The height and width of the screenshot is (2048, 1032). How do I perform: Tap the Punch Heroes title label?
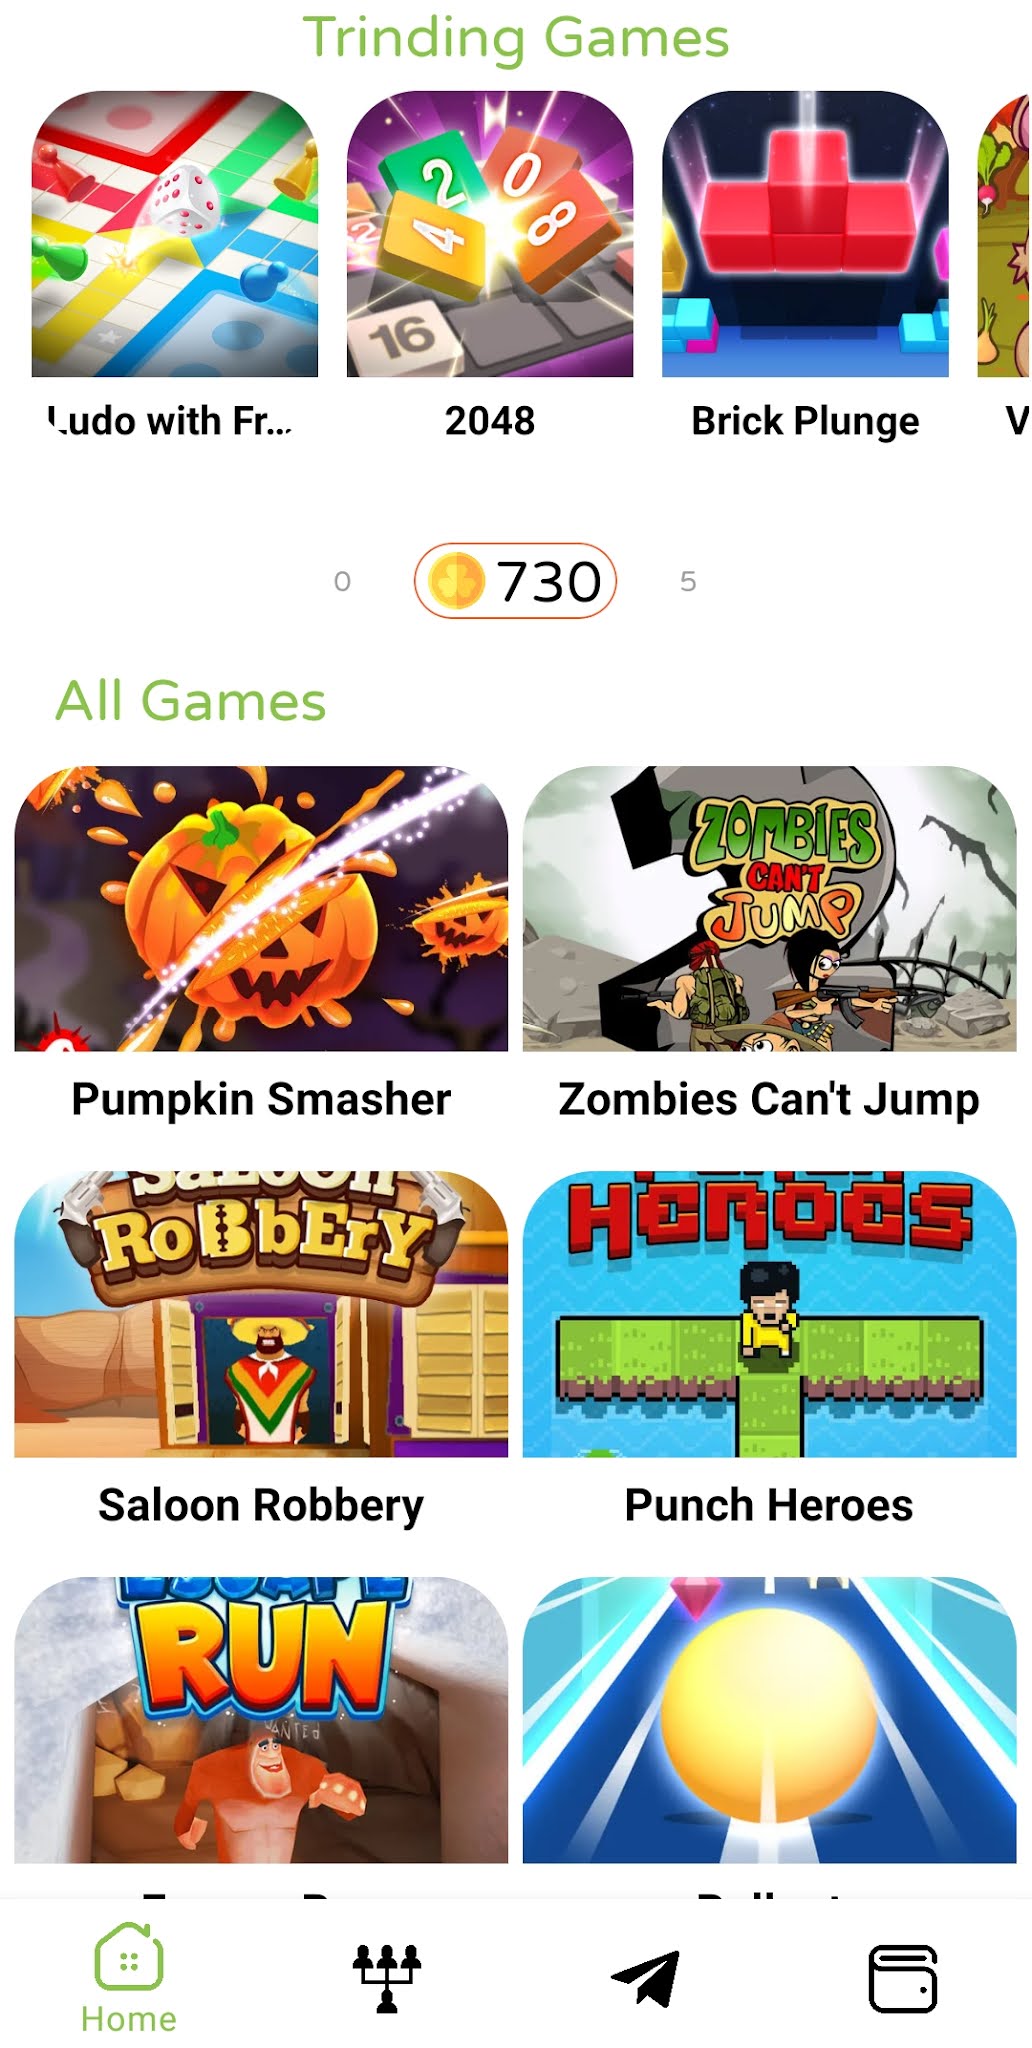click(x=769, y=1505)
